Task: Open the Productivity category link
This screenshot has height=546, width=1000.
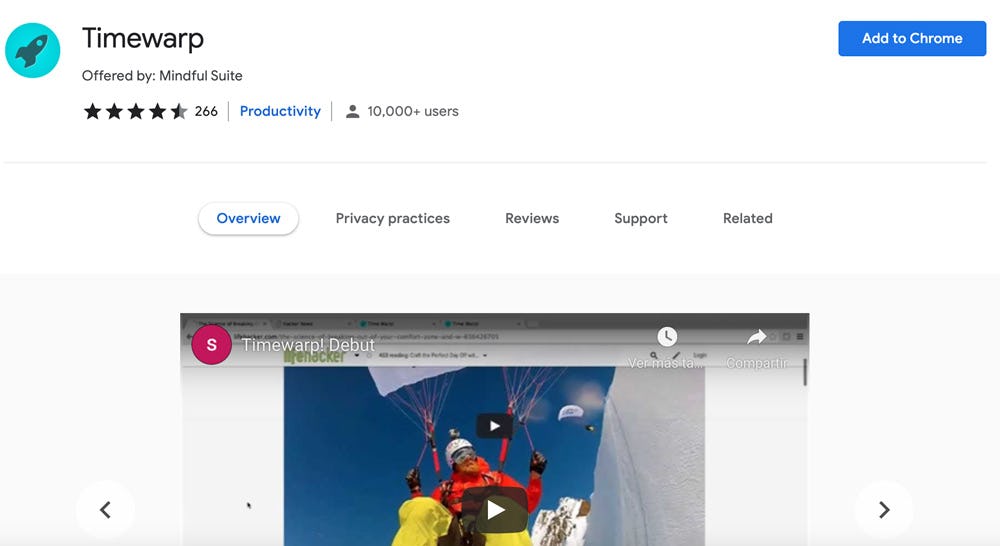Action: coord(280,111)
